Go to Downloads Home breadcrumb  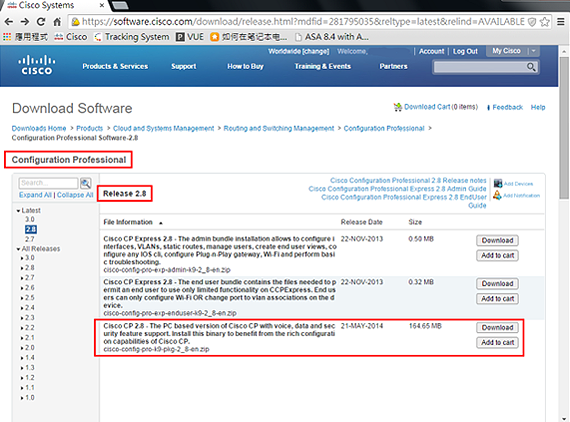click(39, 128)
